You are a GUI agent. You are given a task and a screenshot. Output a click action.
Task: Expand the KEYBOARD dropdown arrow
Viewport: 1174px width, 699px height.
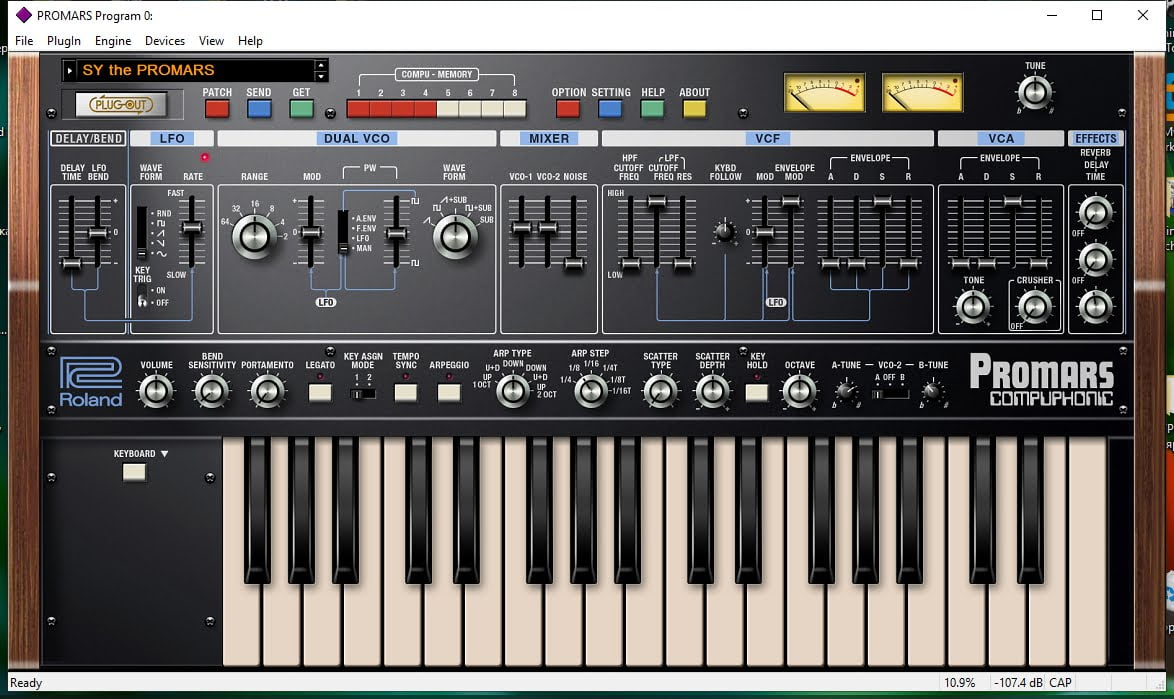click(x=164, y=454)
